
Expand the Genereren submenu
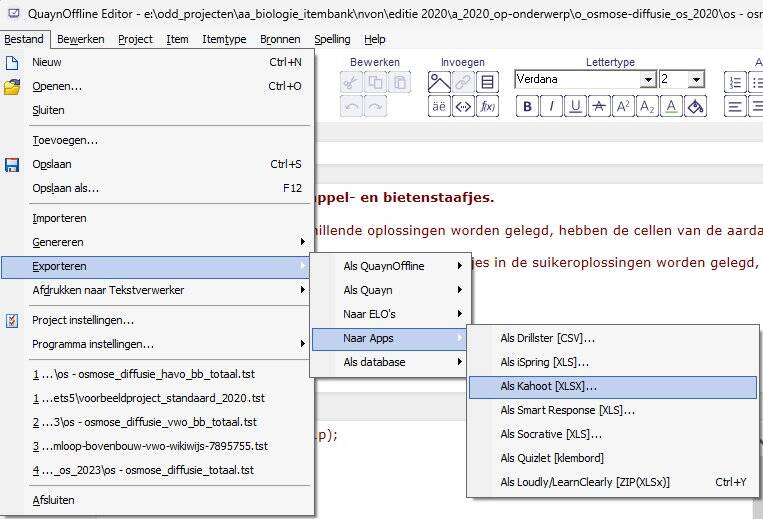coord(156,242)
